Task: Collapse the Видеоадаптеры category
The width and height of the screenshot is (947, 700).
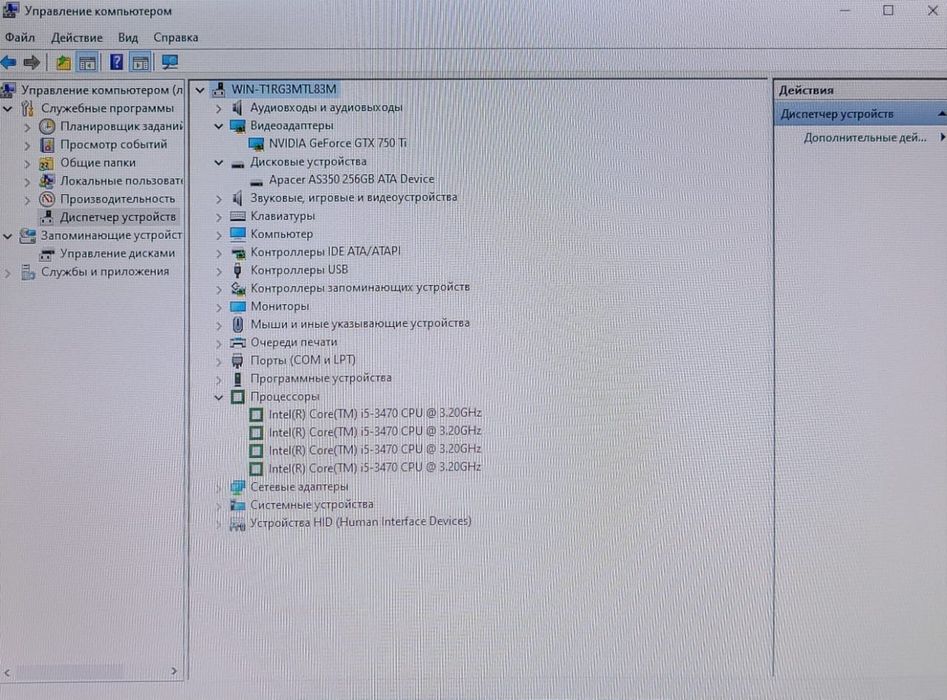Action: click(219, 126)
